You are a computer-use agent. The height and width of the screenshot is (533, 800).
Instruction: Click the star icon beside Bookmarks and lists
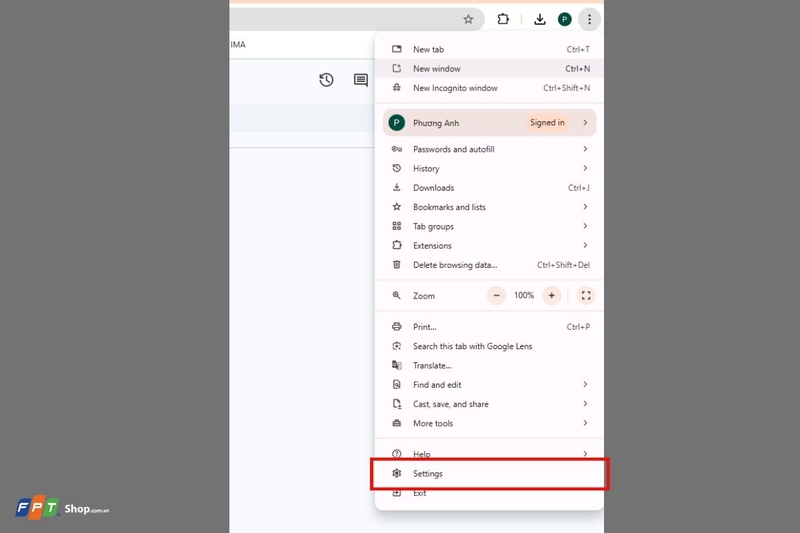pyautogui.click(x=396, y=207)
